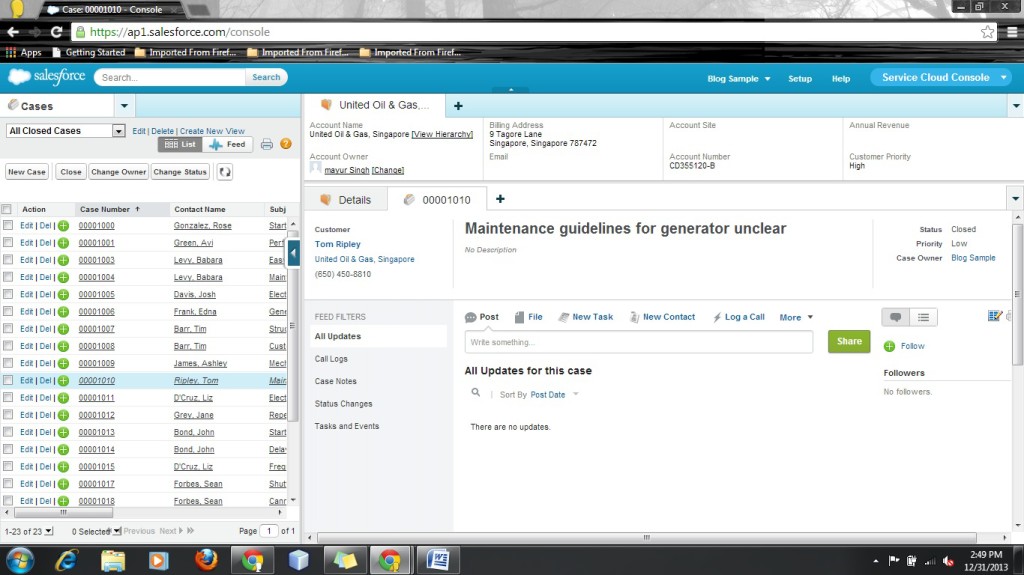Switch to the Details subtab
1024x575 pixels.
click(346, 199)
